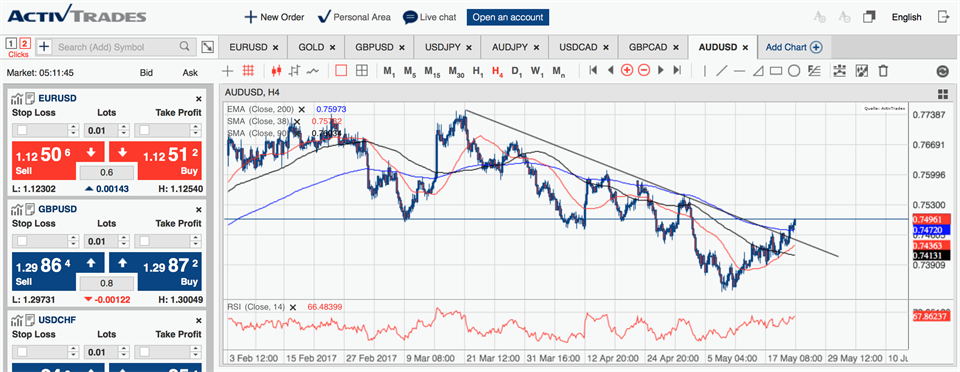The image size is (960, 372).
Task: Adjust EURUSD Lots stepper arrows
Action: 124,130
